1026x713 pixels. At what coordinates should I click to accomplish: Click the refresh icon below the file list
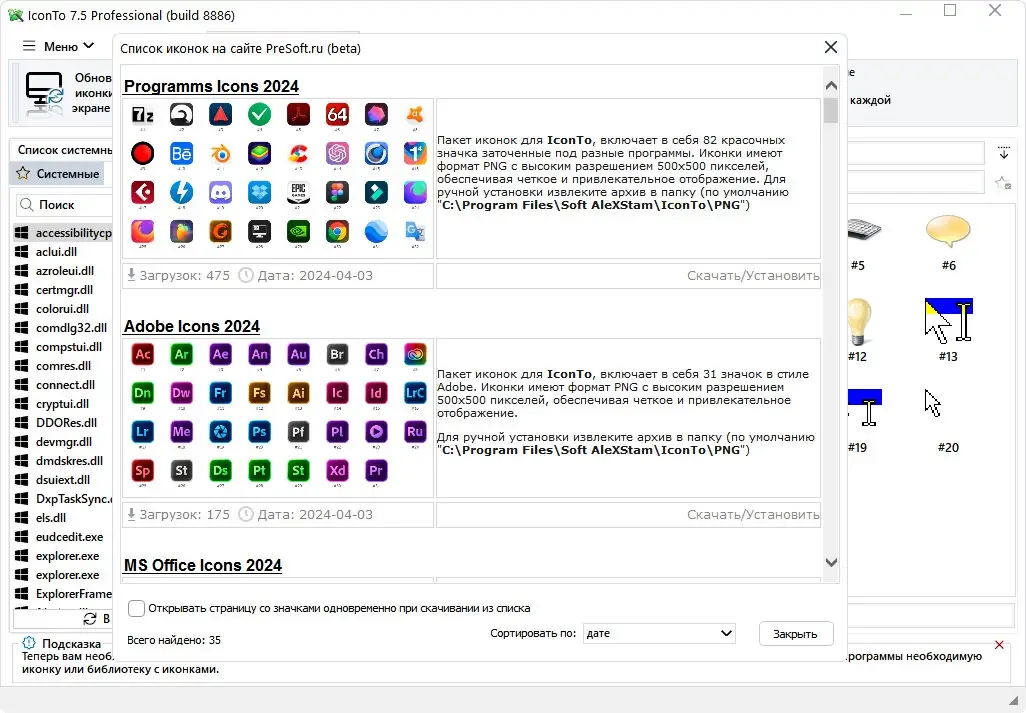pyautogui.click(x=90, y=619)
